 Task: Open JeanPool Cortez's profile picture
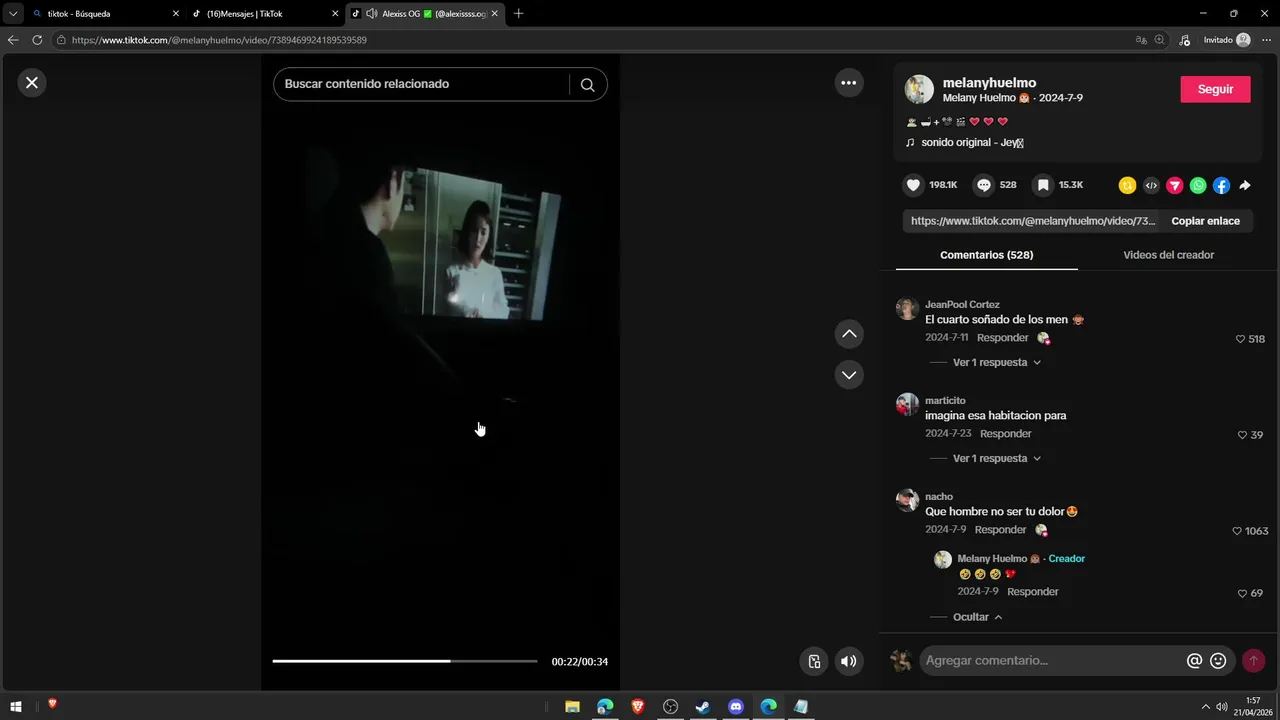point(907,308)
